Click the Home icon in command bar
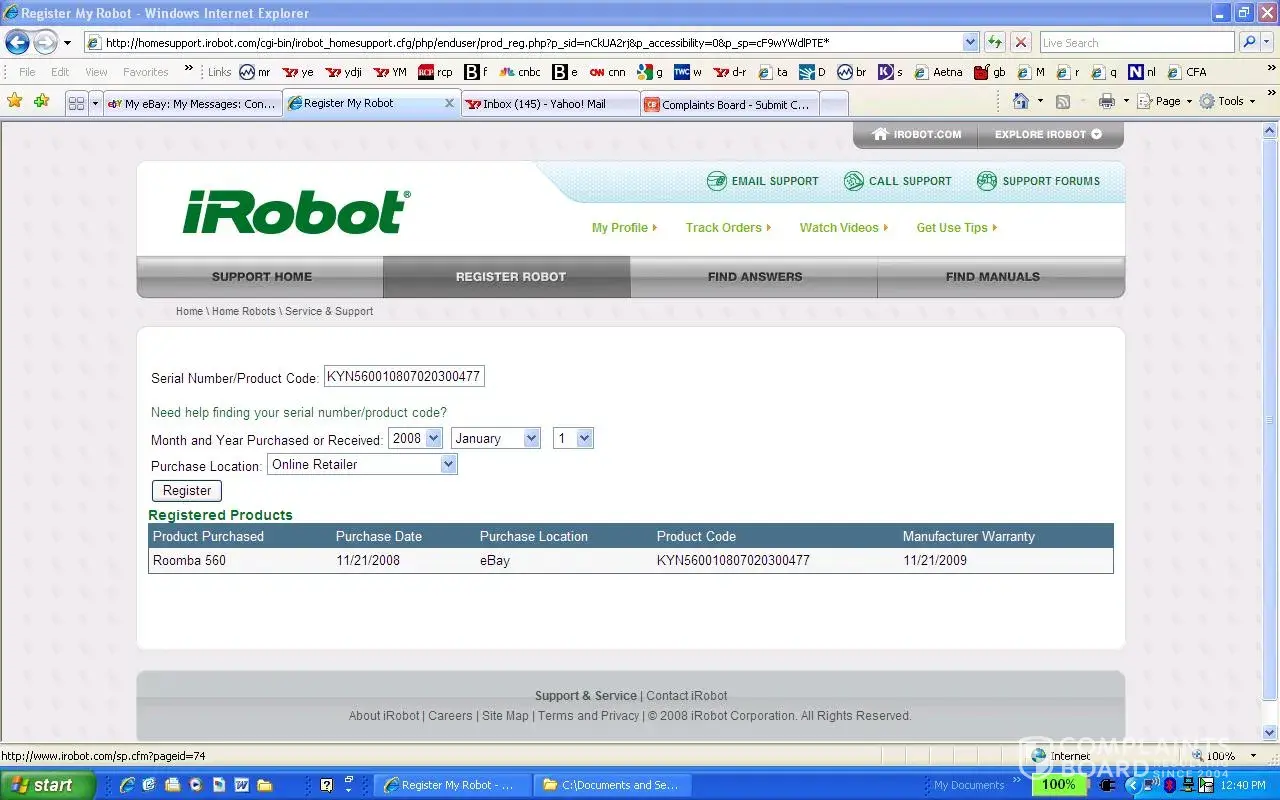 coord(1021,101)
